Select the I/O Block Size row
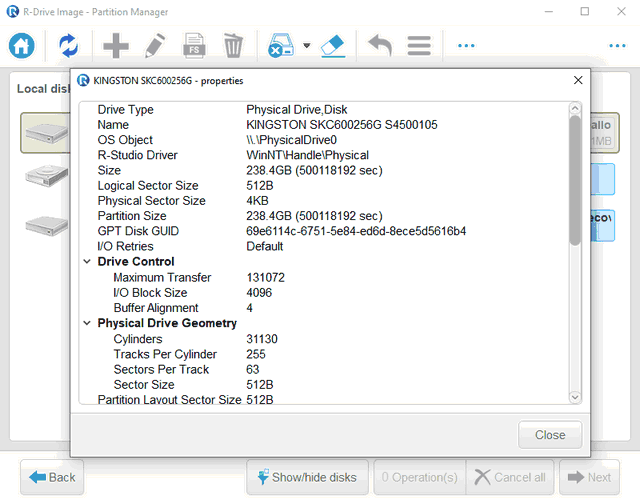This screenshot has width=640, height=504. pos(324,293)
